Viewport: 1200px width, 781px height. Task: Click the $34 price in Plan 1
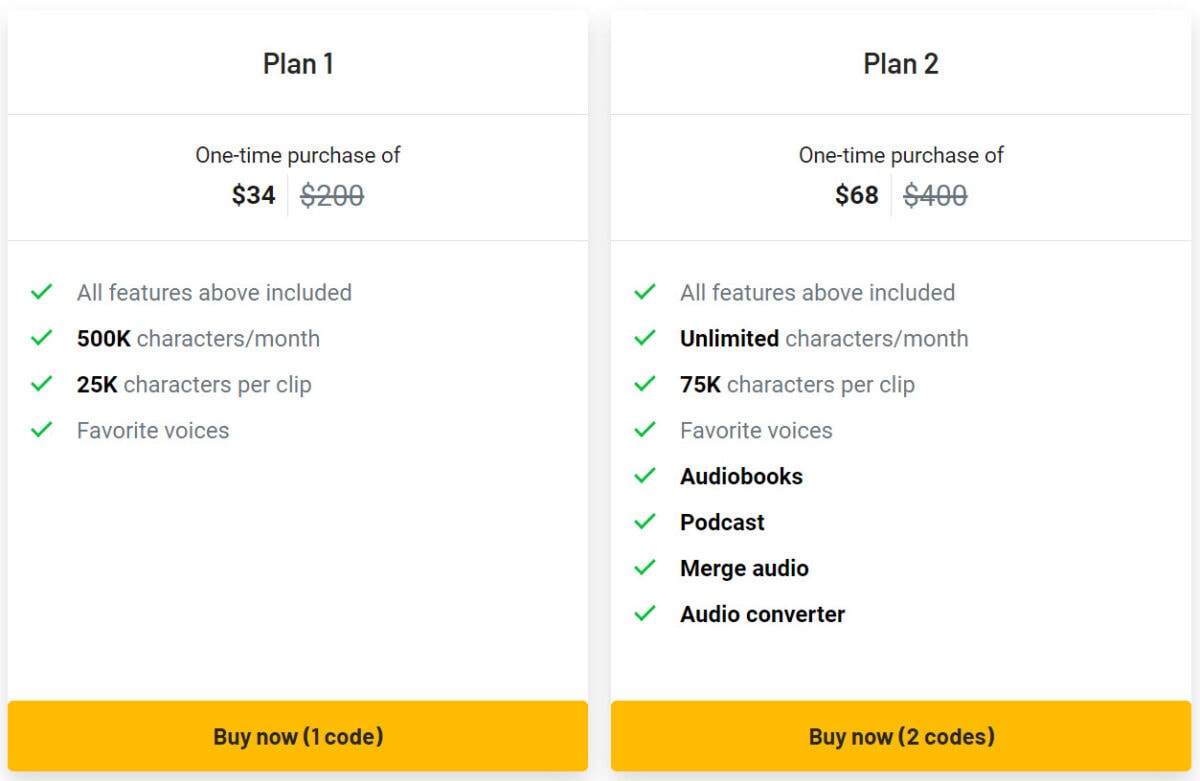click(253, 195)
